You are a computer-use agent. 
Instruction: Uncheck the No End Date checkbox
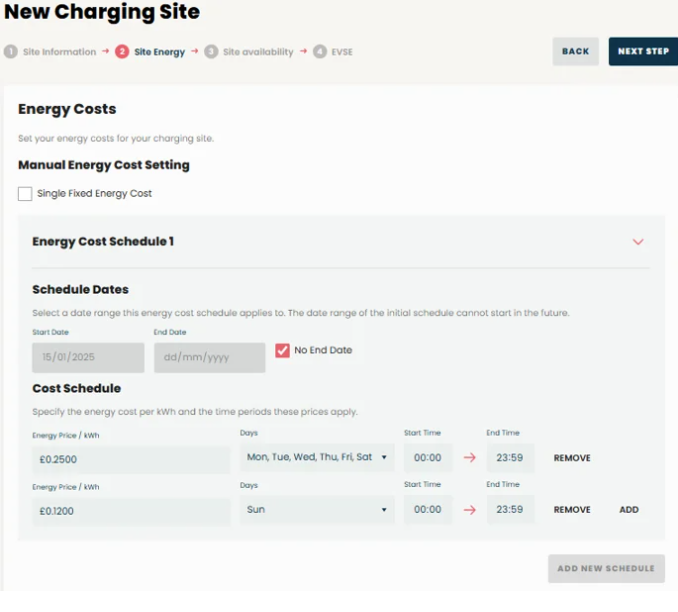tap(282, 350)
